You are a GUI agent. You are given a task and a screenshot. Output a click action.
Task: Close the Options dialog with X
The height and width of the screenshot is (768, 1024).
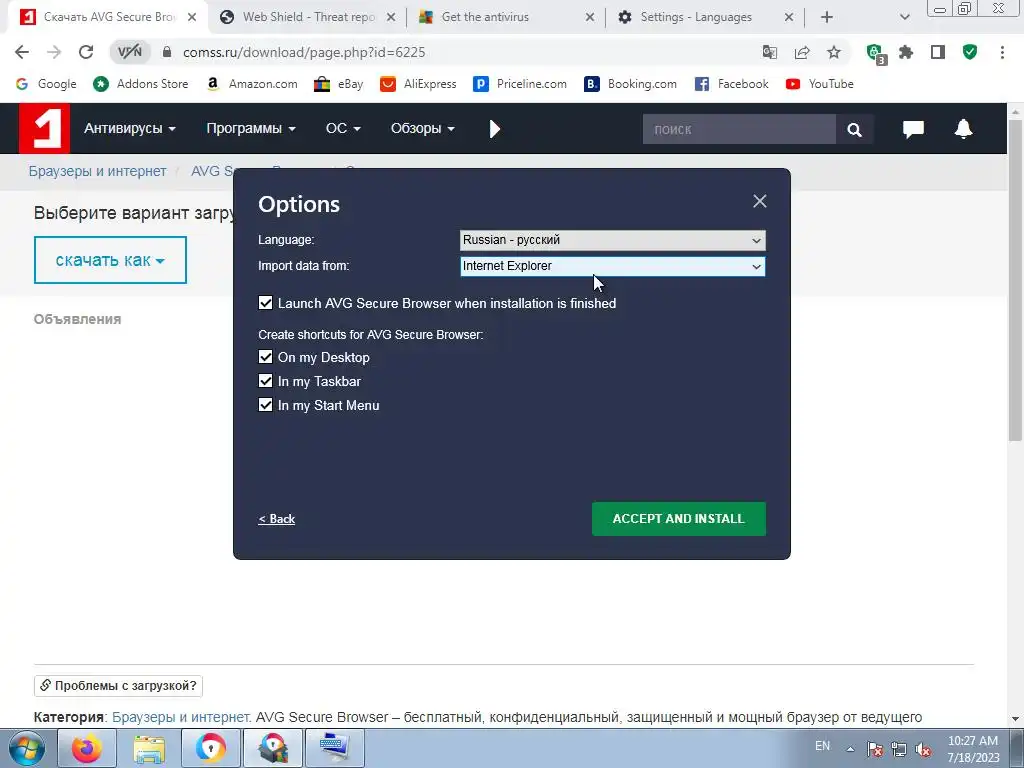point(760,201)
